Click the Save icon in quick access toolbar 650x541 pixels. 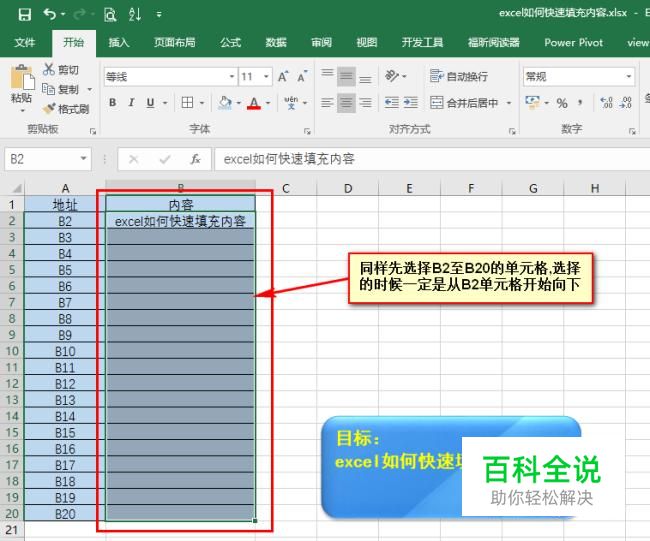coord(24,15)
